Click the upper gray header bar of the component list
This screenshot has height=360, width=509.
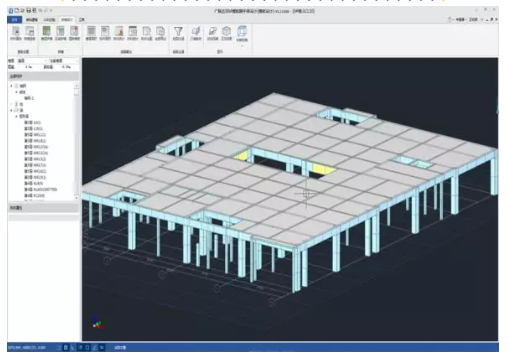tap(43, 76)
